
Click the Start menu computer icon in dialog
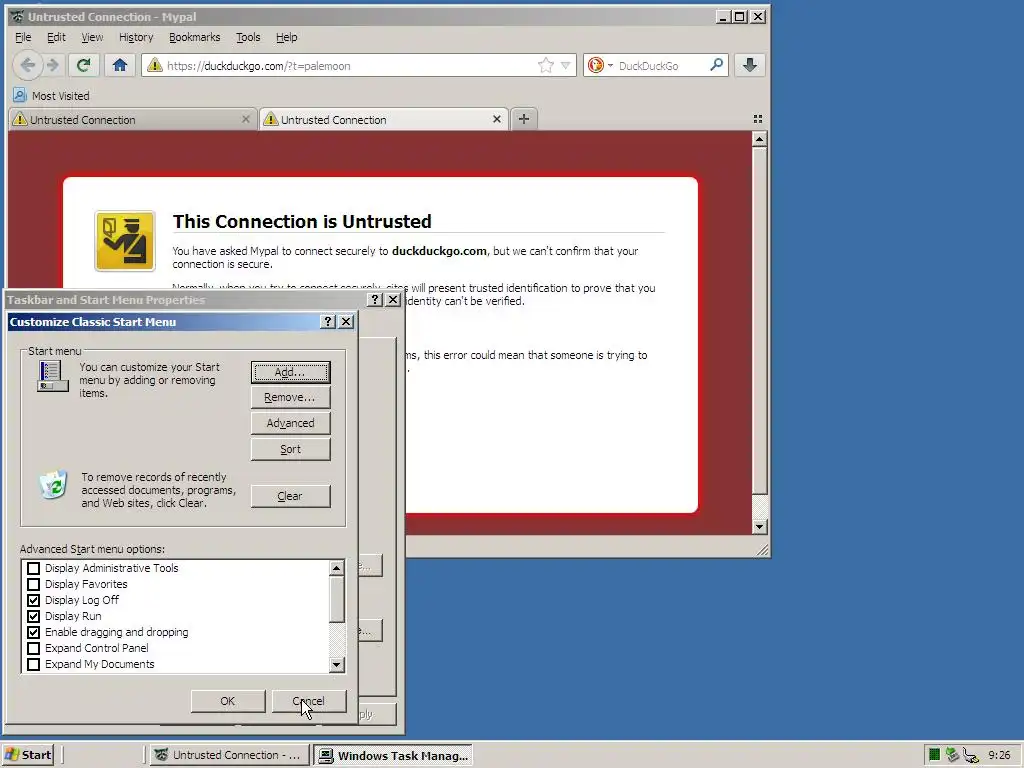pyautogui.click(x=52, y=376)
